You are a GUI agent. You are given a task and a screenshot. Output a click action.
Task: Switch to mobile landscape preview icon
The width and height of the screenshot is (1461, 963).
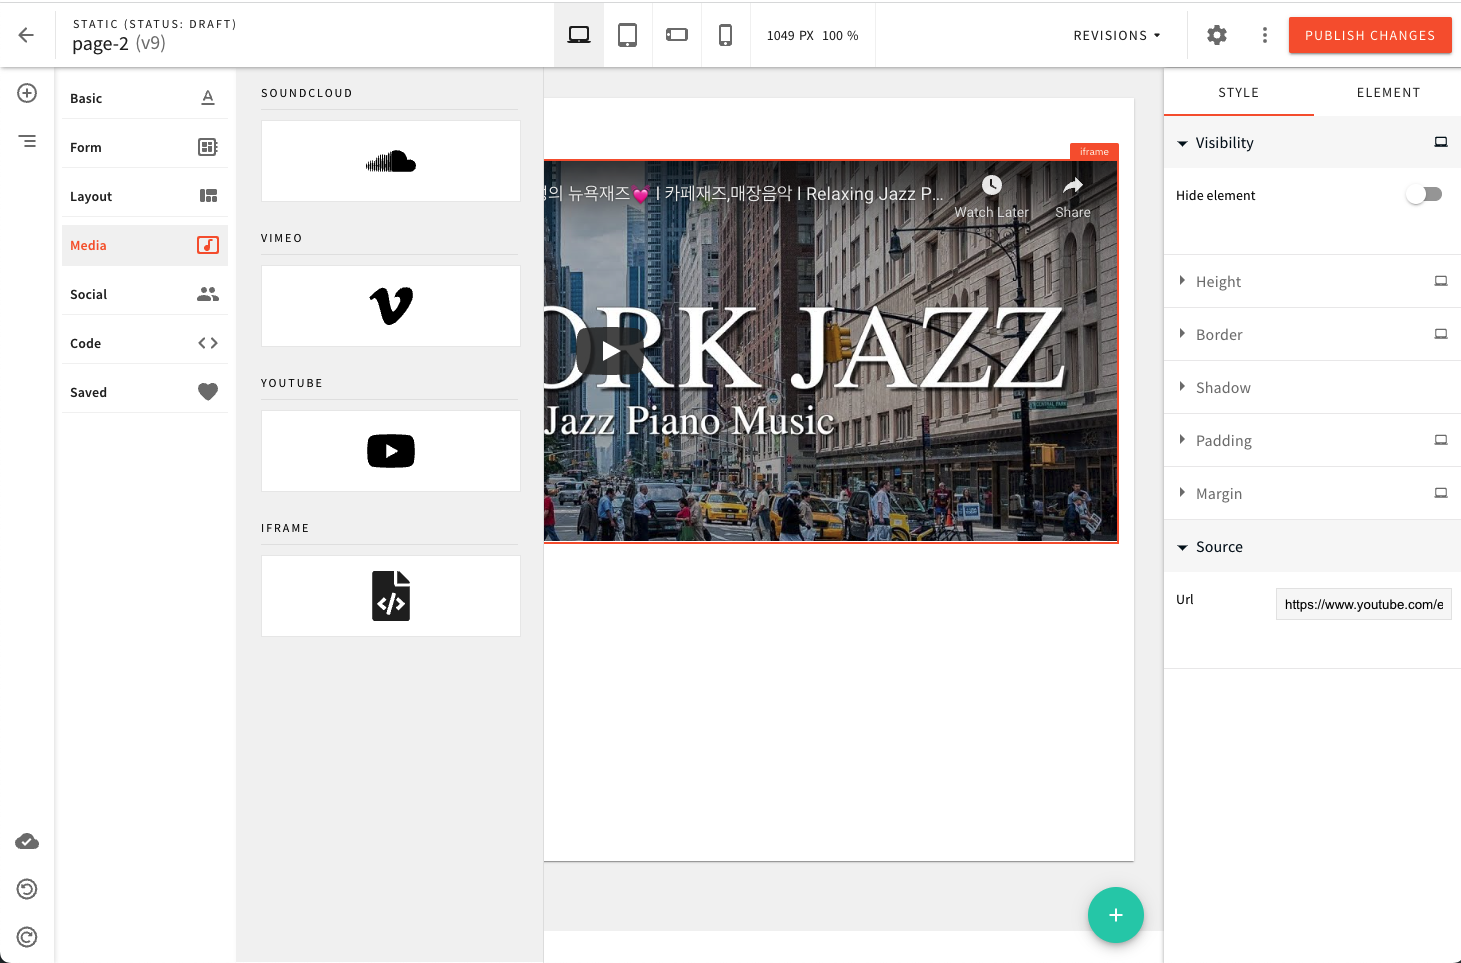[x=677, y=35]
